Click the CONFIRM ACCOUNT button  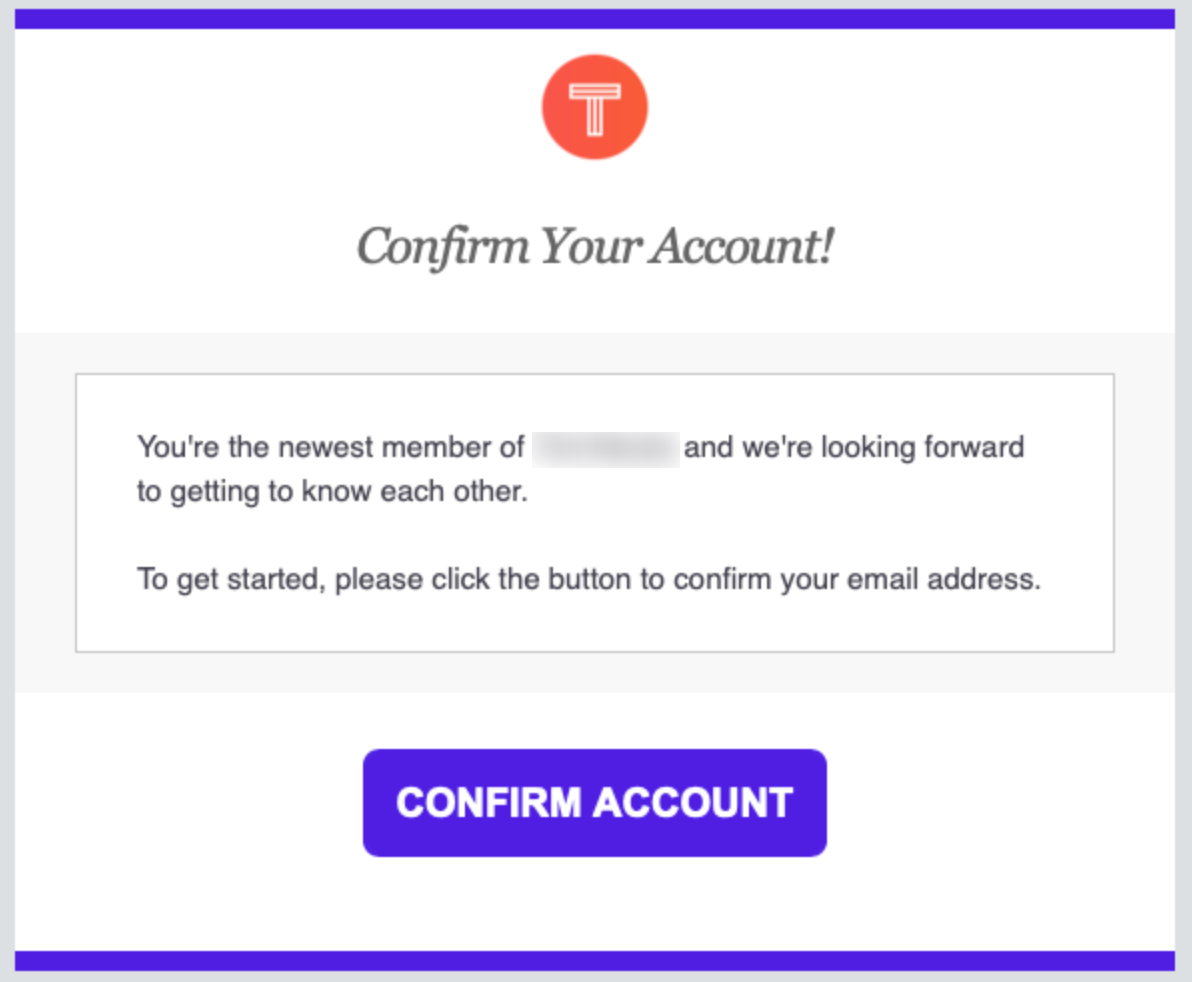(x=594, y=803)
